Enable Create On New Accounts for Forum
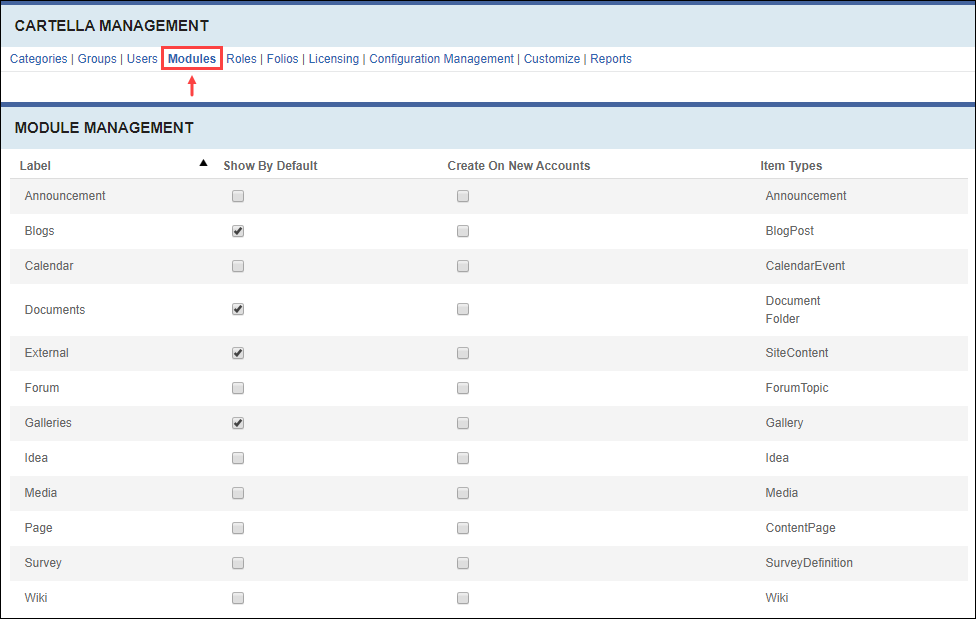 click(462, 388)
